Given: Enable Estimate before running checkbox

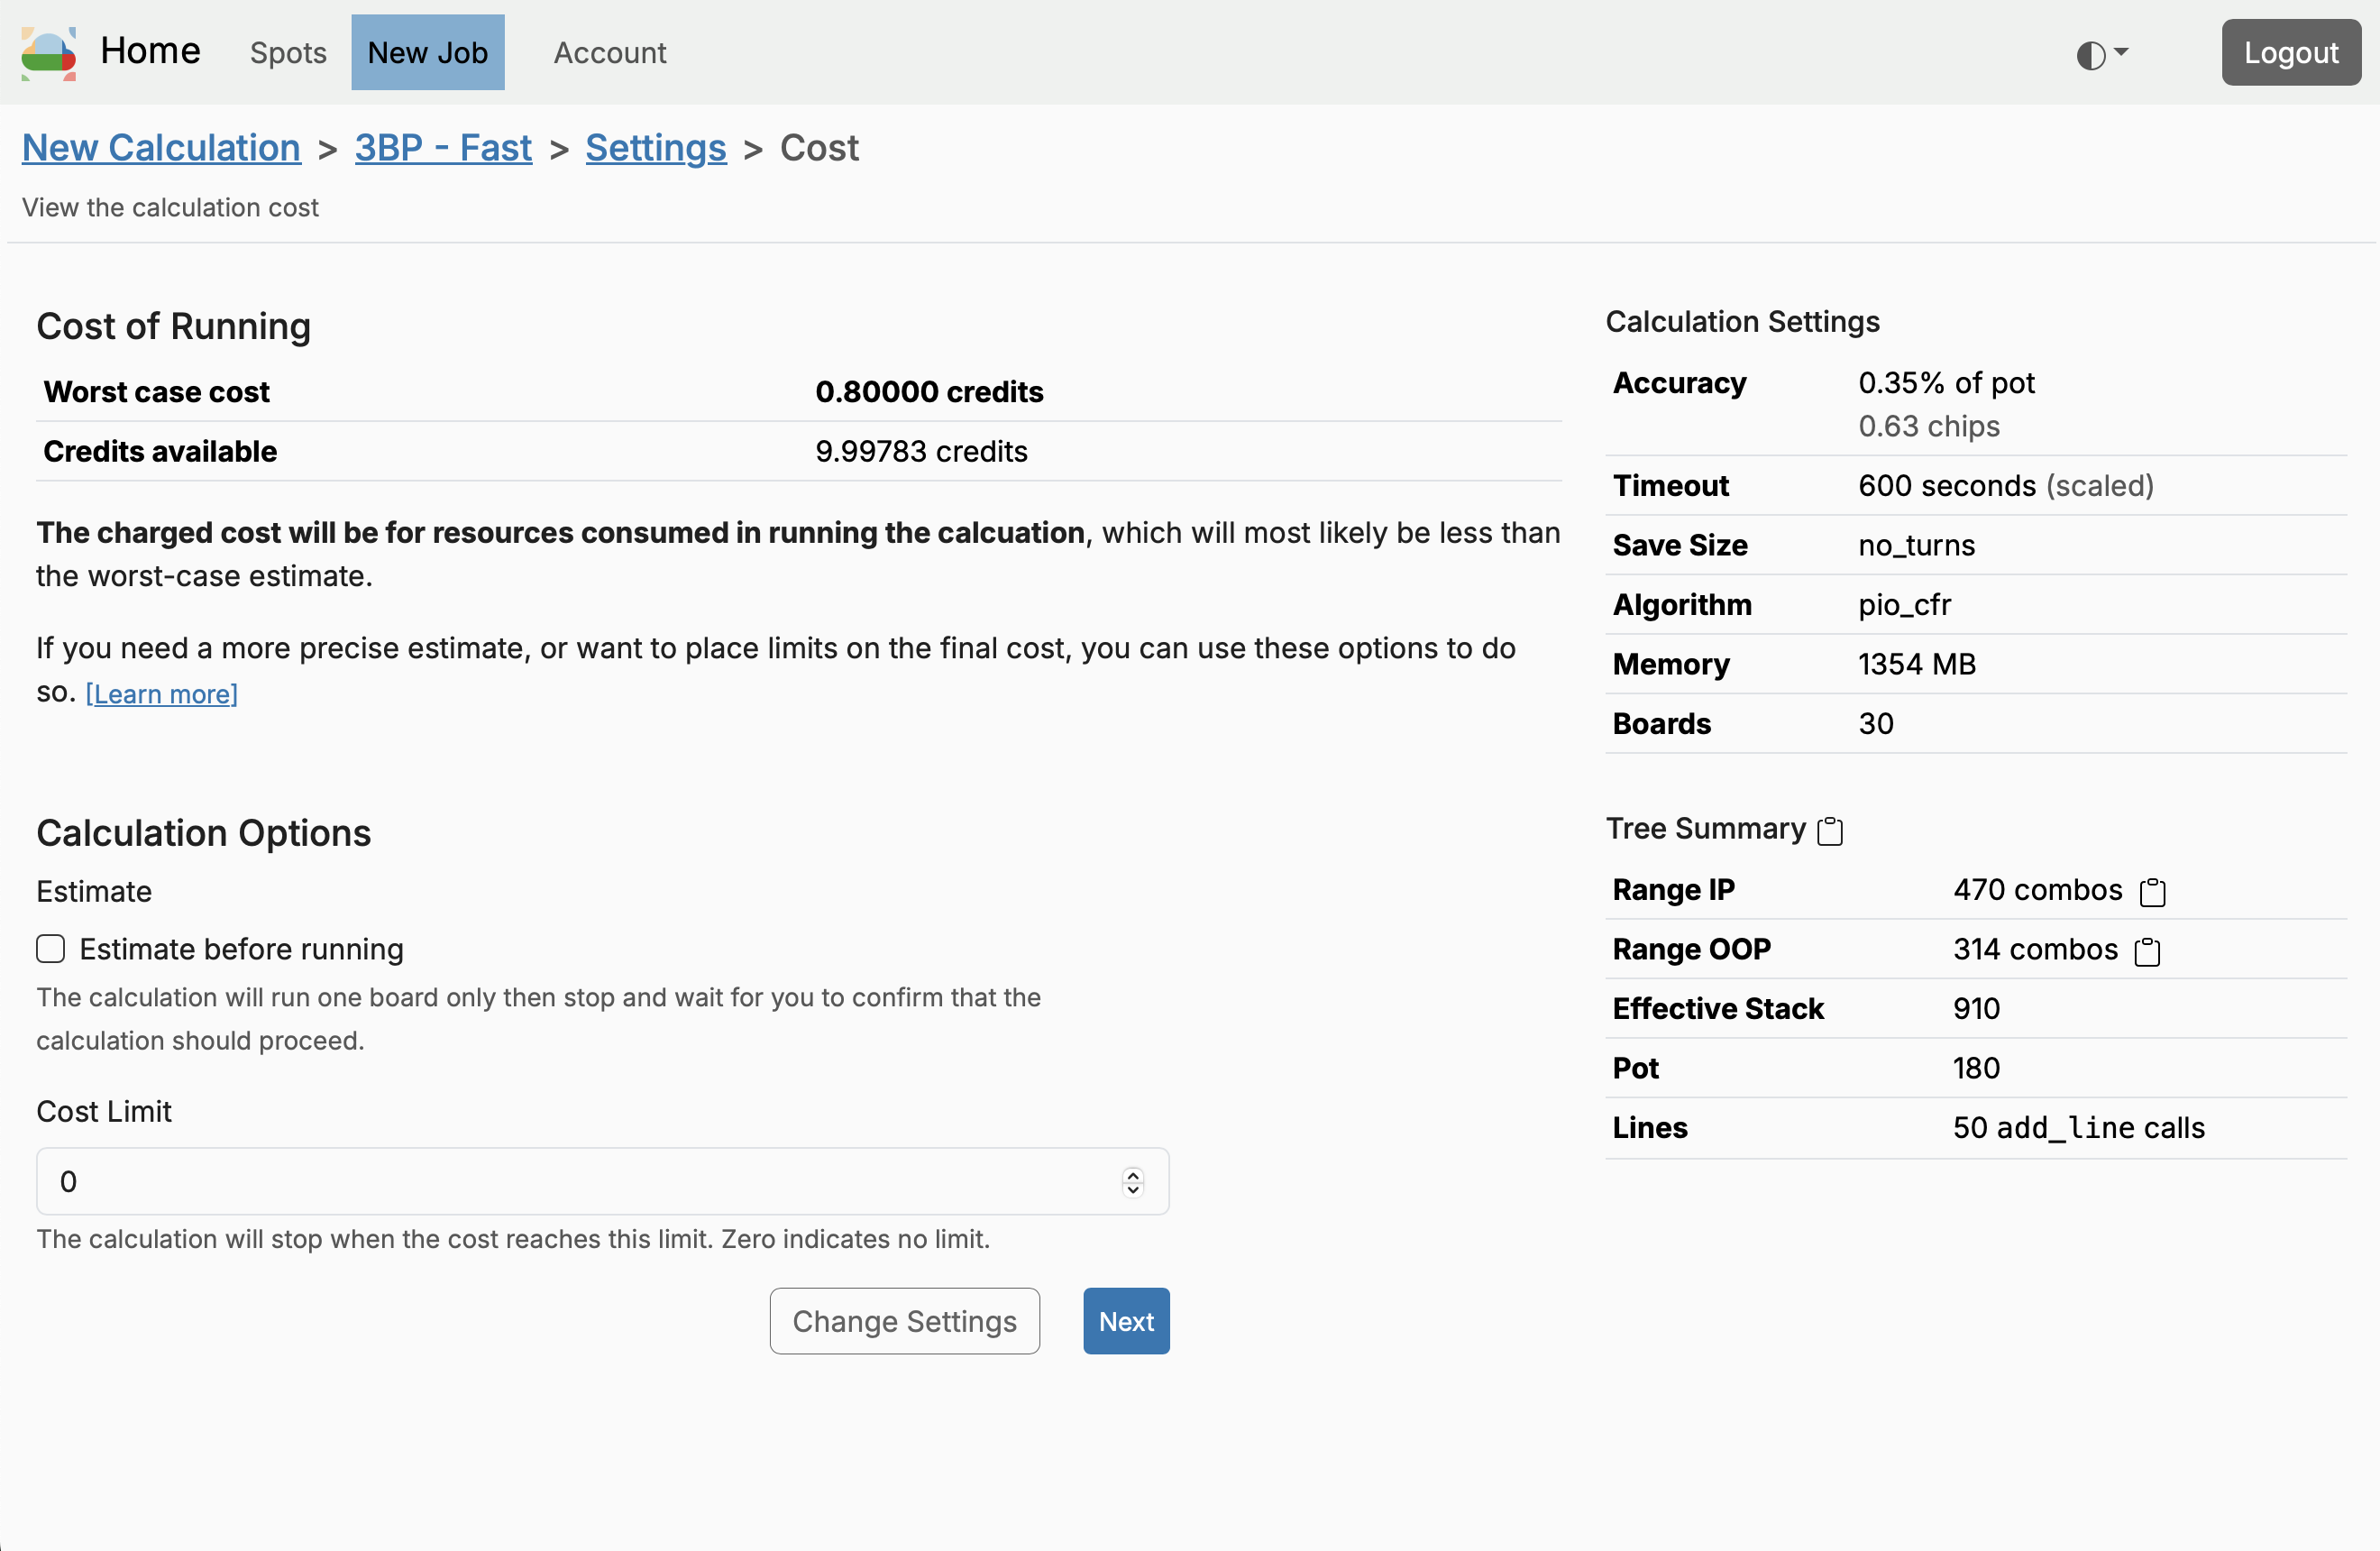Looking at the screenshot, I should (x=51, y=949).
